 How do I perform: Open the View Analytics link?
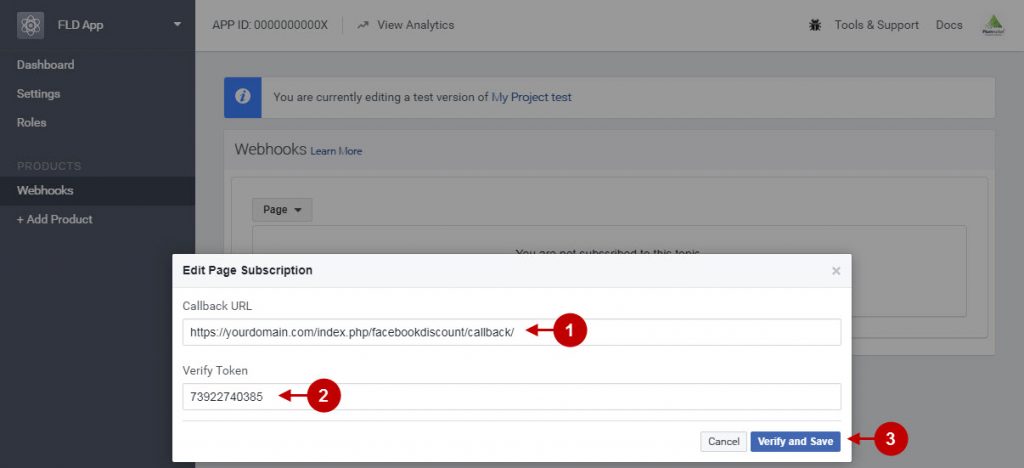click(415, 25)
